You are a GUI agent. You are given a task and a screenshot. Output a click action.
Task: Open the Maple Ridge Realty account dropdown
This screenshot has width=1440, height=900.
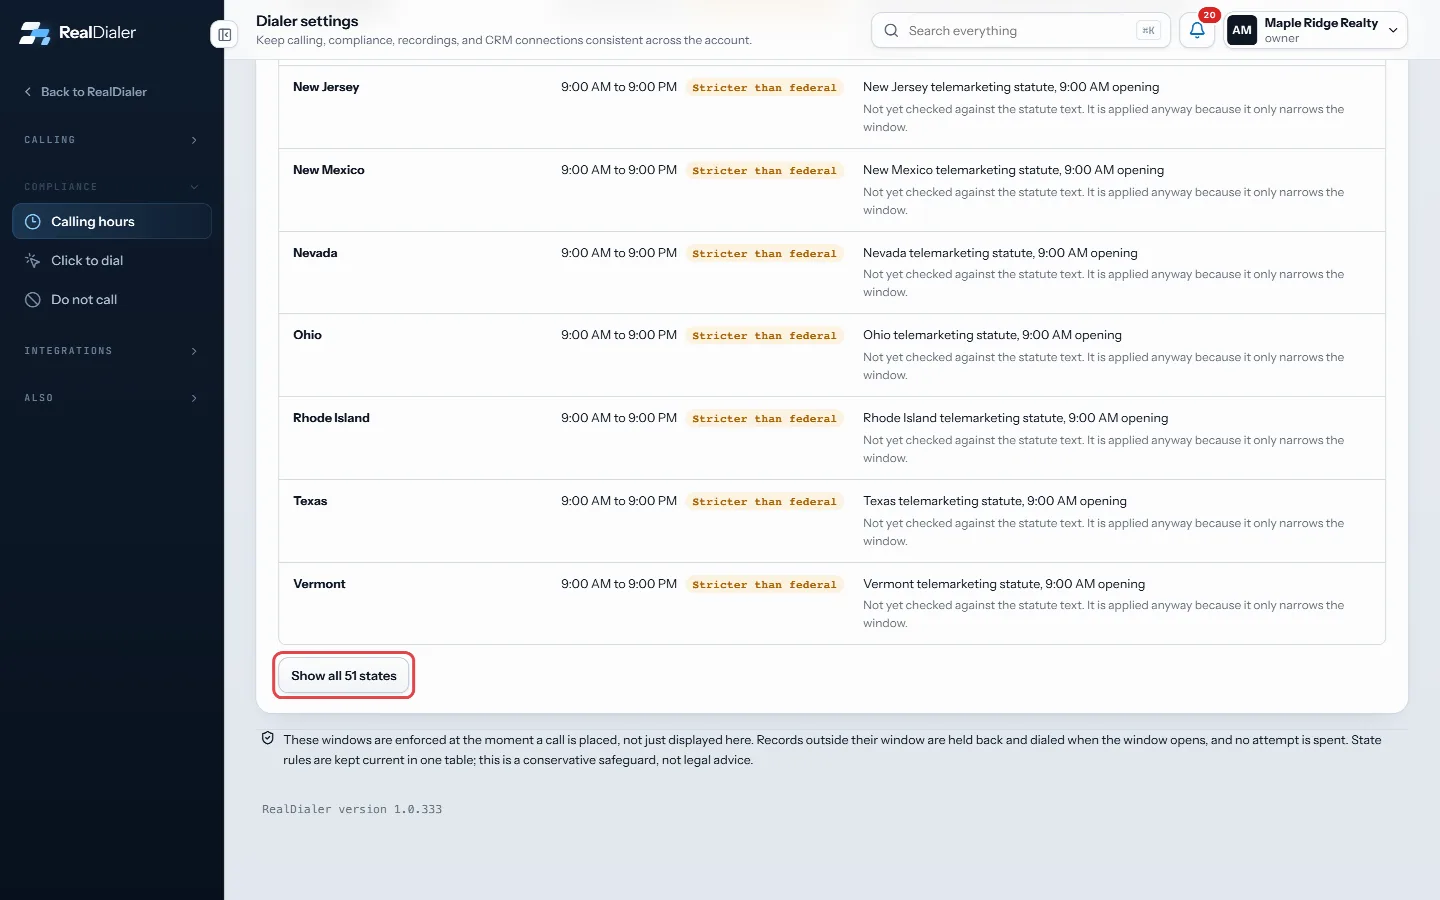coord(1316,31)
